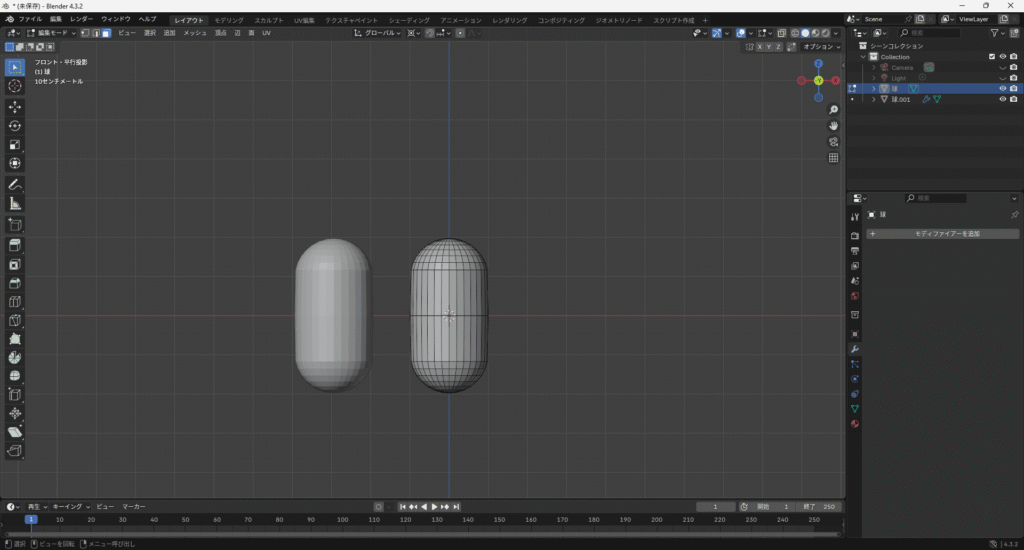Open Modifier properties wrench tab
This screenshot has height=550, width=1024.
click(x=854, y=349)
